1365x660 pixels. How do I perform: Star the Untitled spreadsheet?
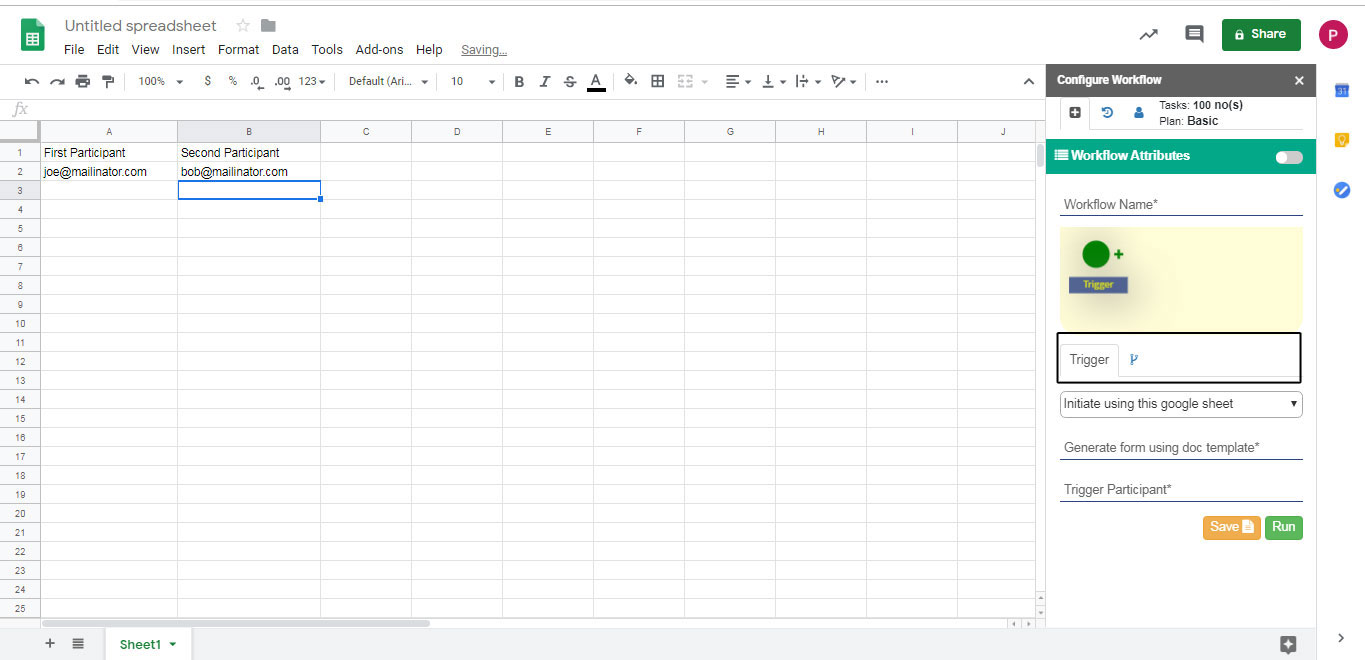[x=243, y=26]
